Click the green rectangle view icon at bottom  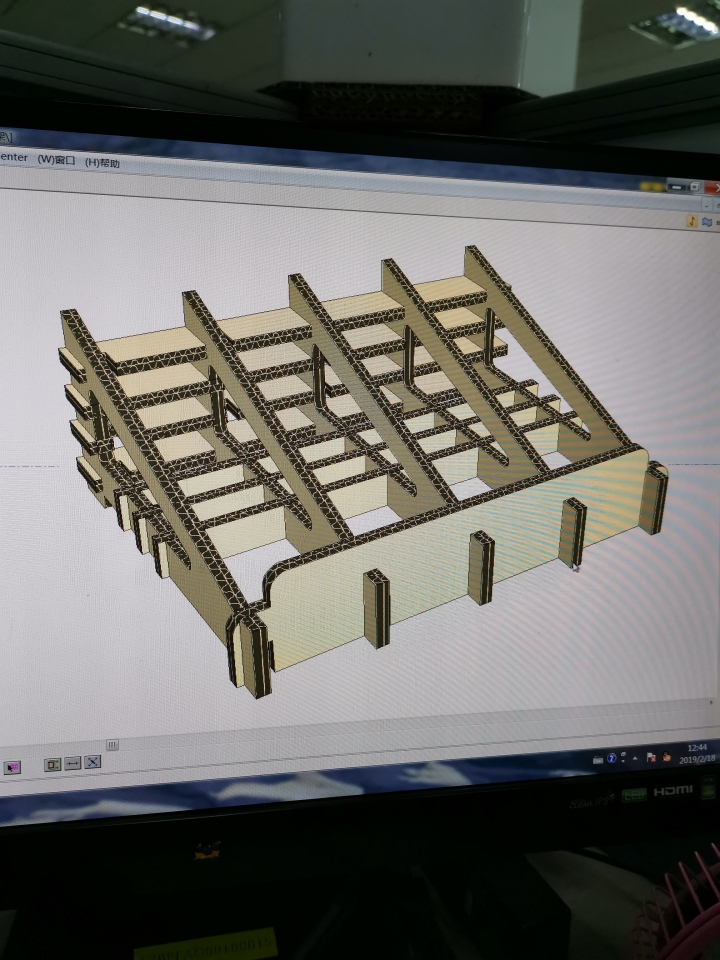point(52,765)
